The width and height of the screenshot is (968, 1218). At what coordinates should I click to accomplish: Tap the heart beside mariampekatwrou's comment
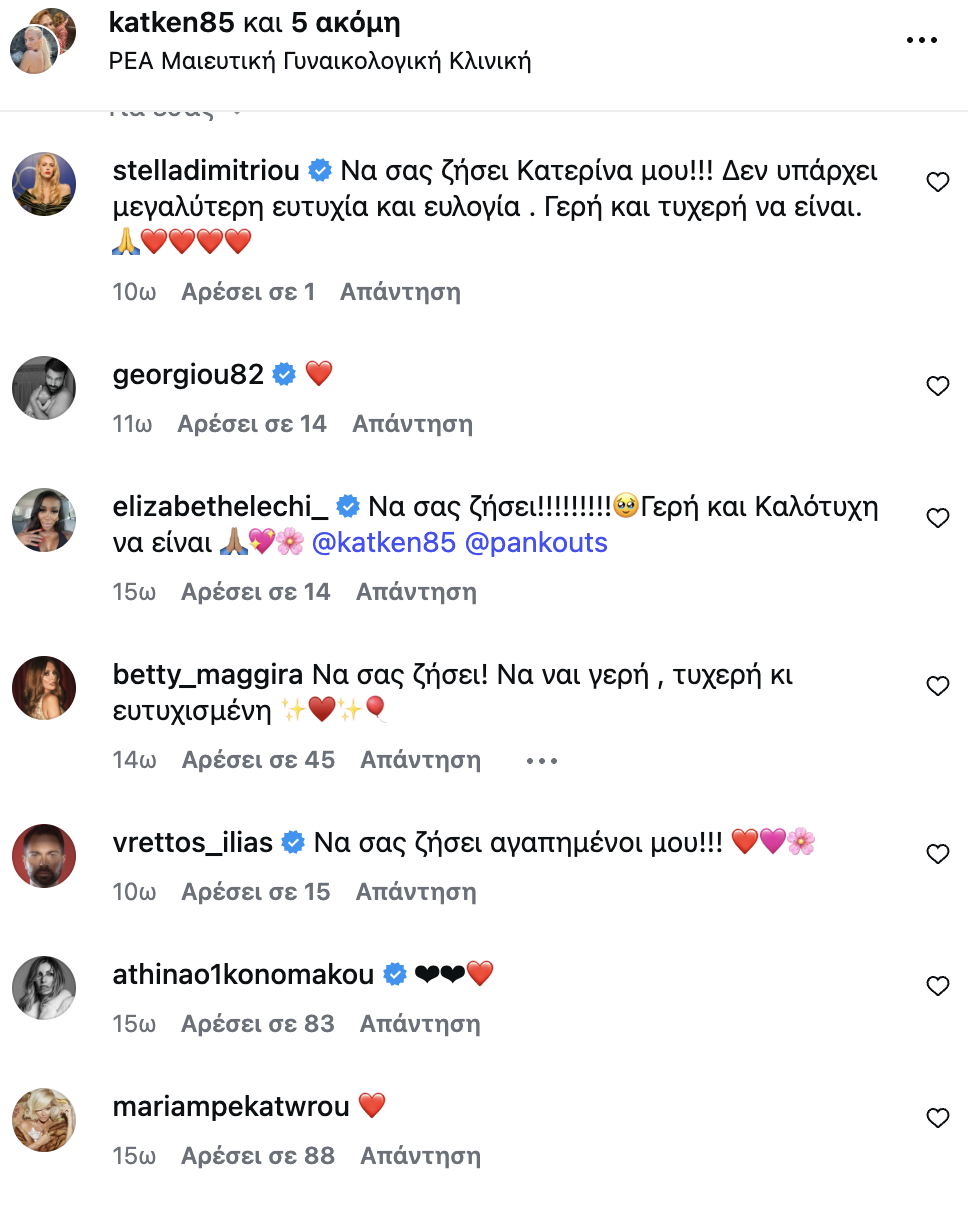pyautogui.click(x=937, y=1118)
